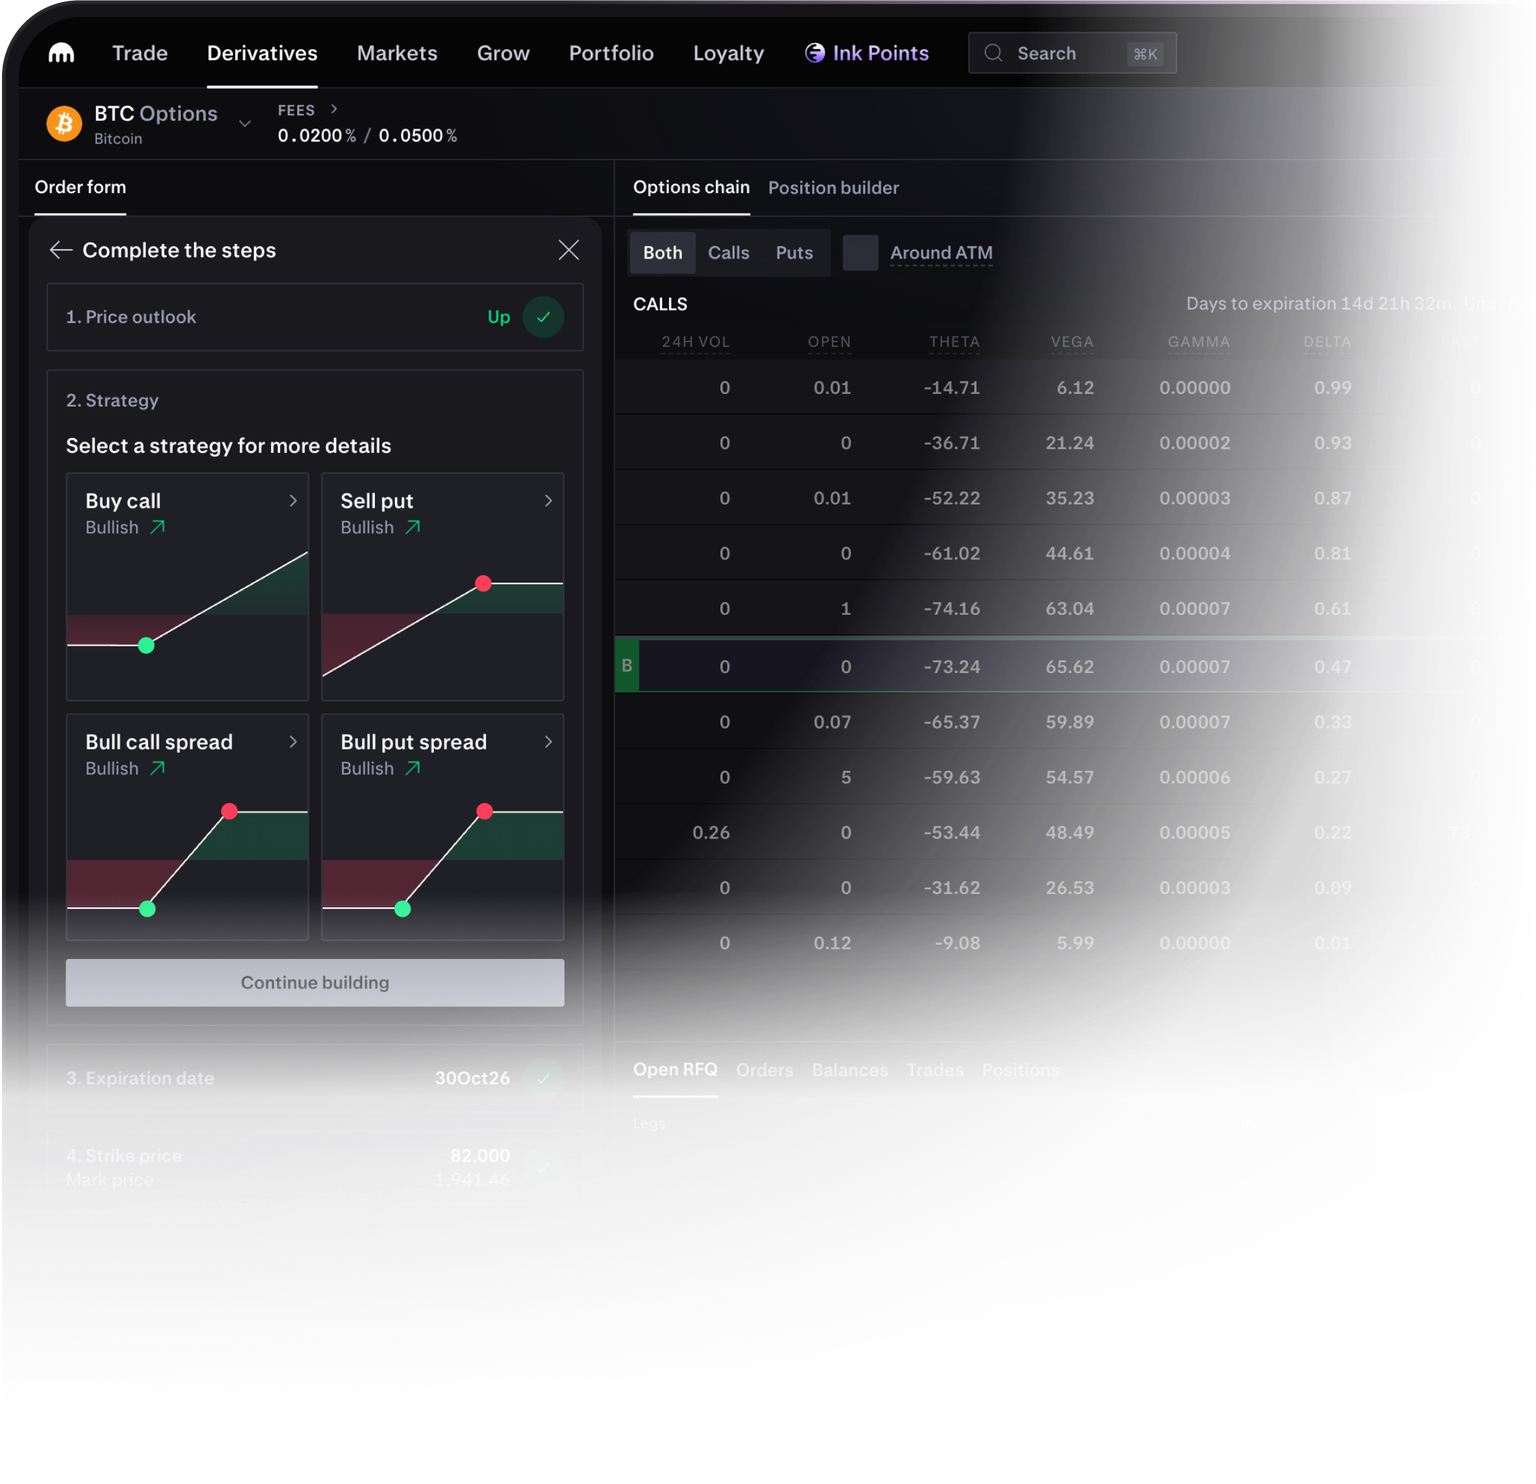This screenshot has width=1536, height=1484.
Task: Switch to the Orders tab
Action: 764,1070
